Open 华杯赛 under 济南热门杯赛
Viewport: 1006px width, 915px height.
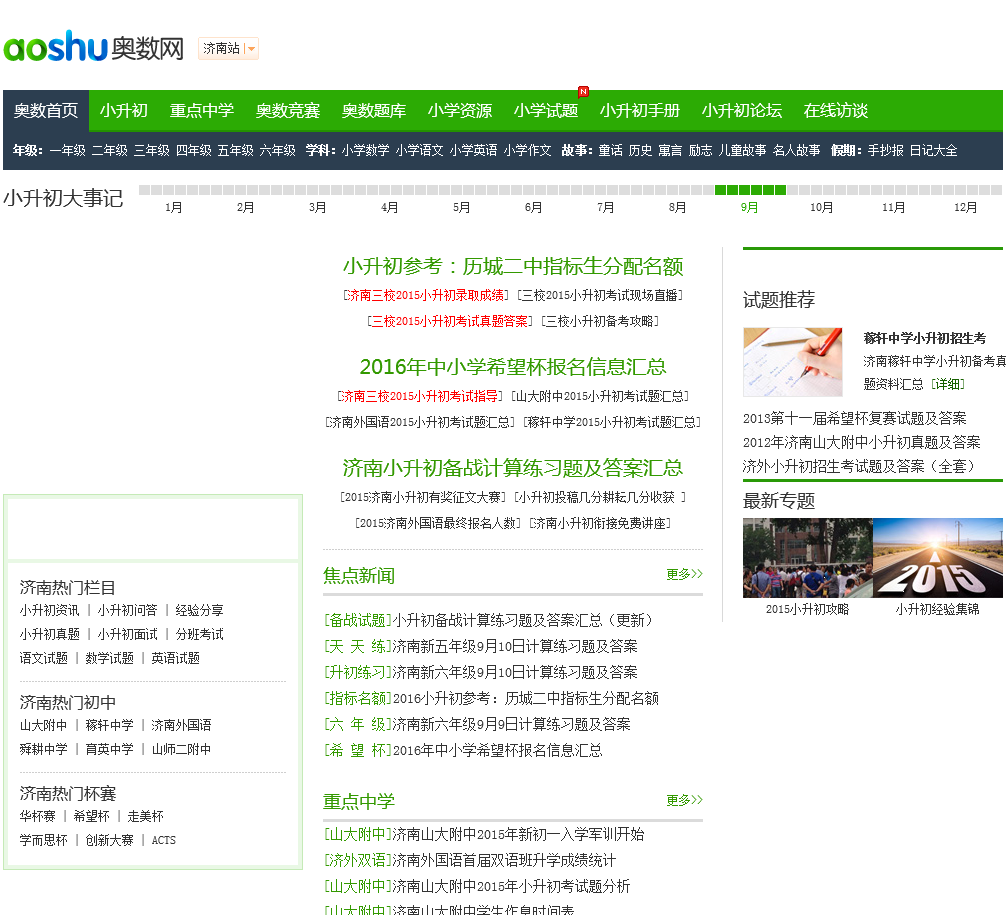click(37, 816)
